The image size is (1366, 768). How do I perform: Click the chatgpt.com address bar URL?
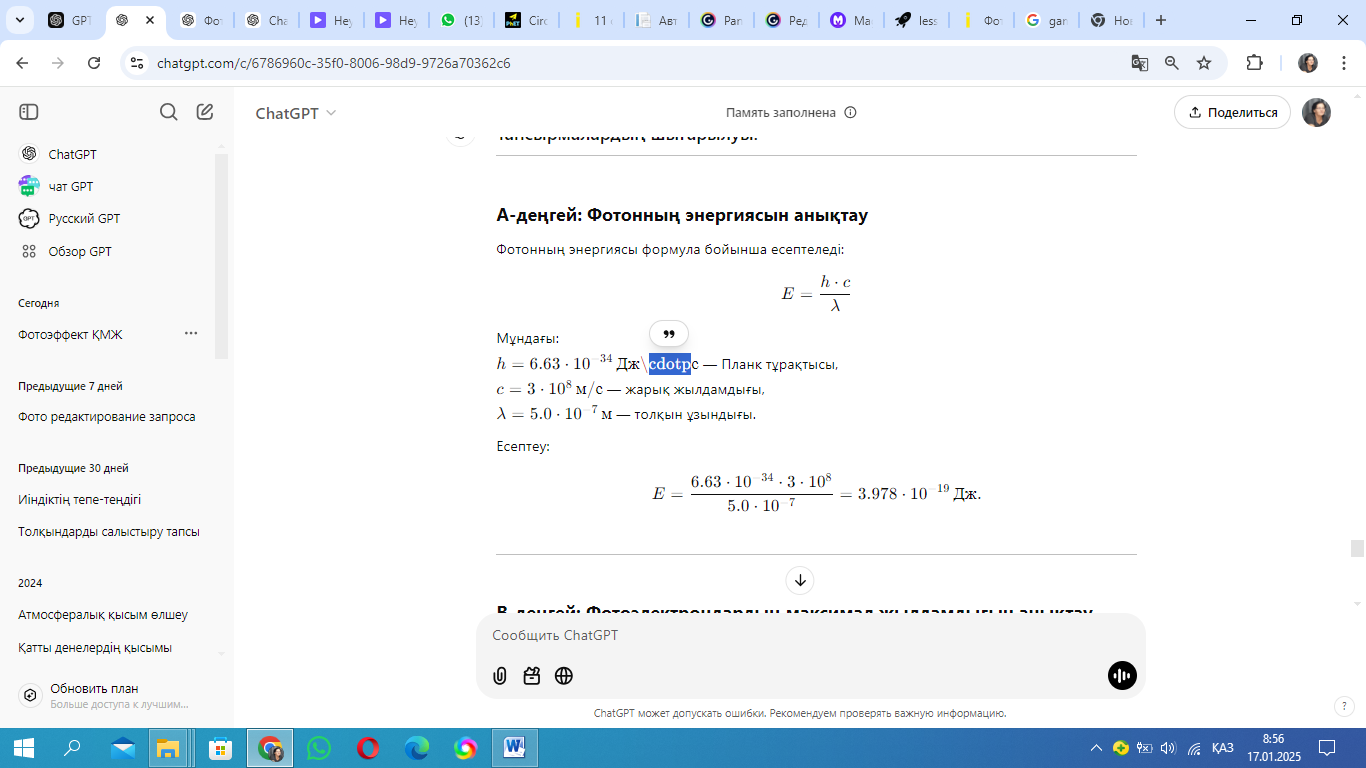pyautogui.click(x=334, y=63)
